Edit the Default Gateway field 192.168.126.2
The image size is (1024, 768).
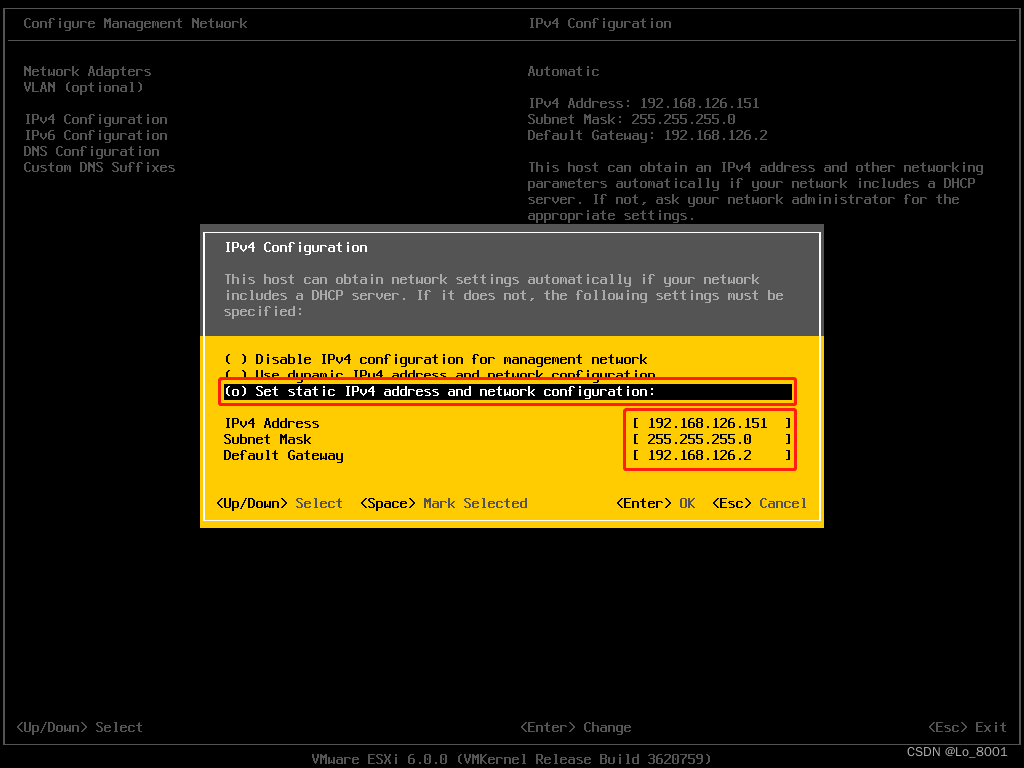coord(711,455)
